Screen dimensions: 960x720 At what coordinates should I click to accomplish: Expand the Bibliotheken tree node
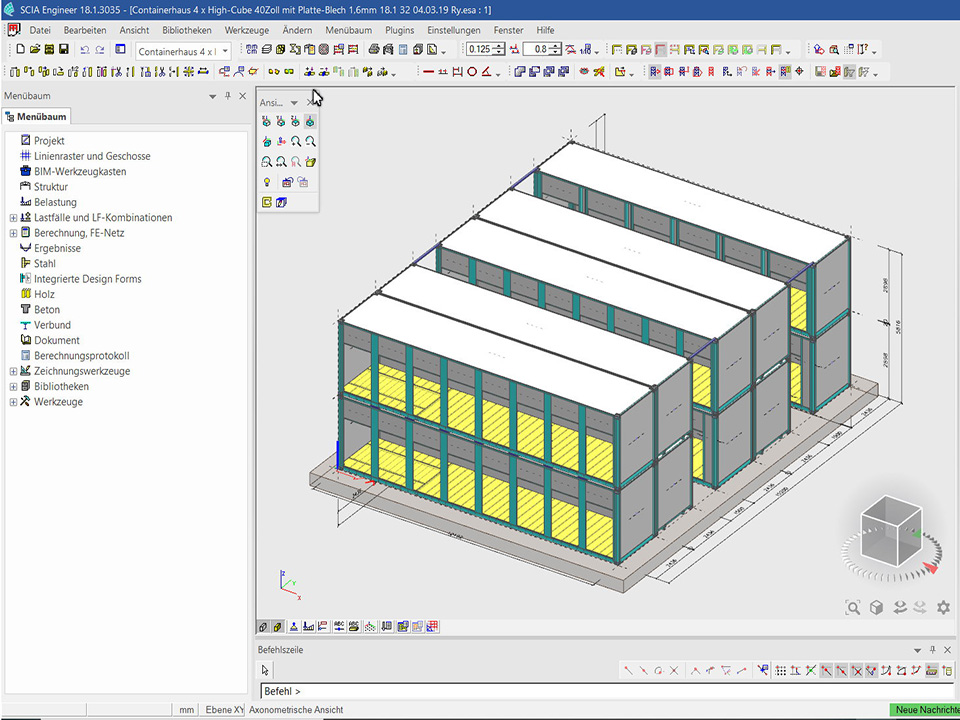pos(13,387)
